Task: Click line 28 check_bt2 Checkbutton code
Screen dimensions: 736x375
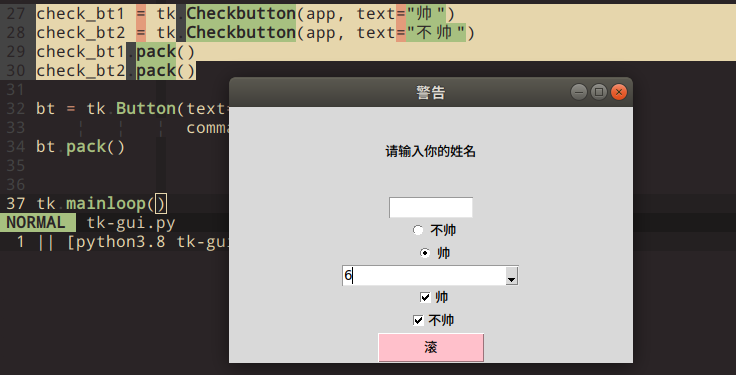Action: click(256, 32)
